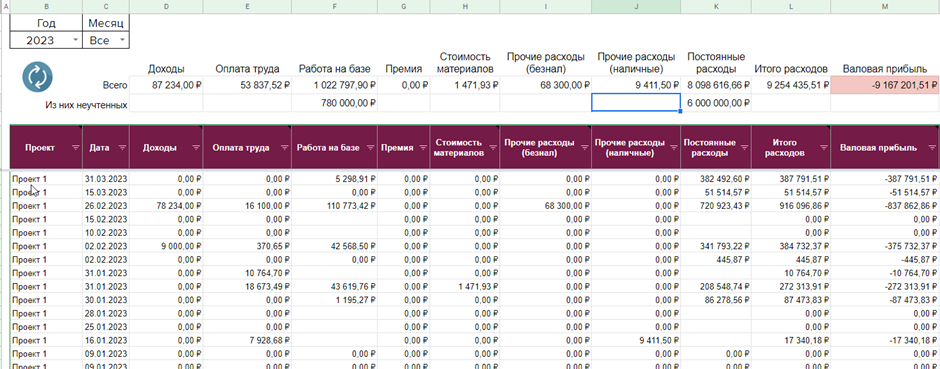Select неучтенных cell 6 000 000,00 ₽
Screen dimensions: 940x369
click(716, 103)
